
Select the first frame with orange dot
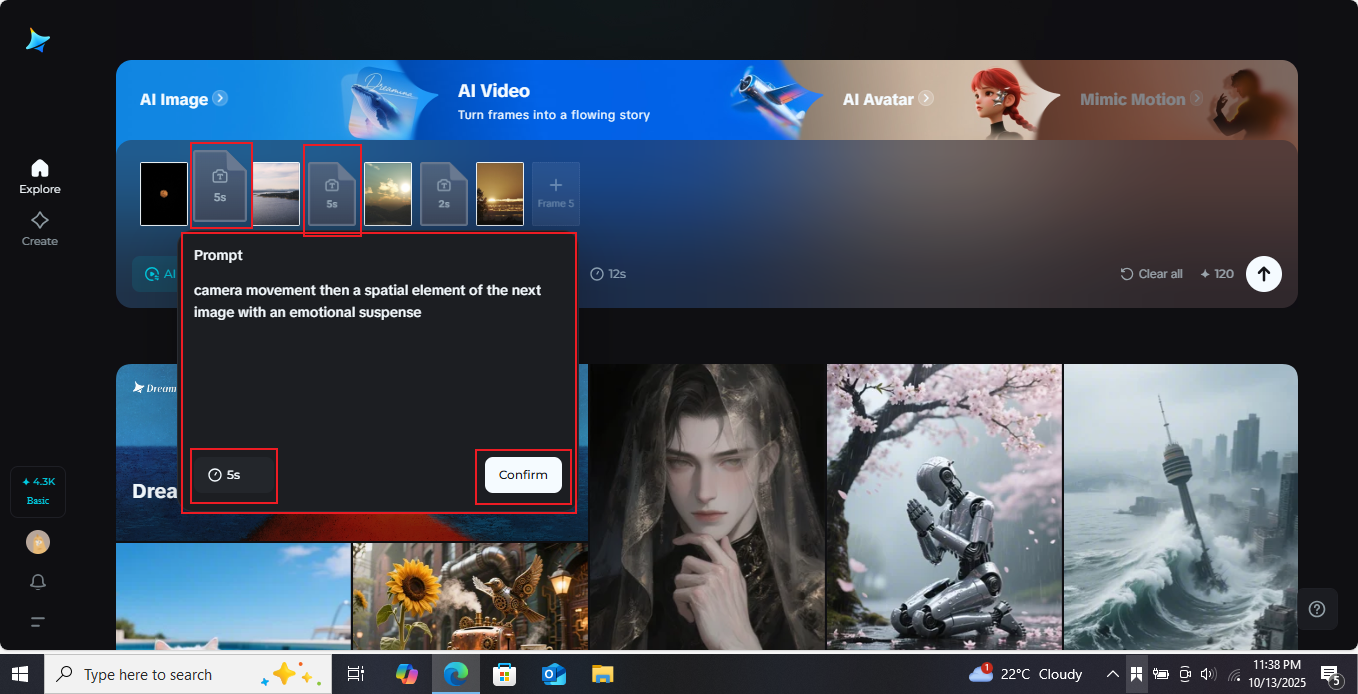point(164,193)
